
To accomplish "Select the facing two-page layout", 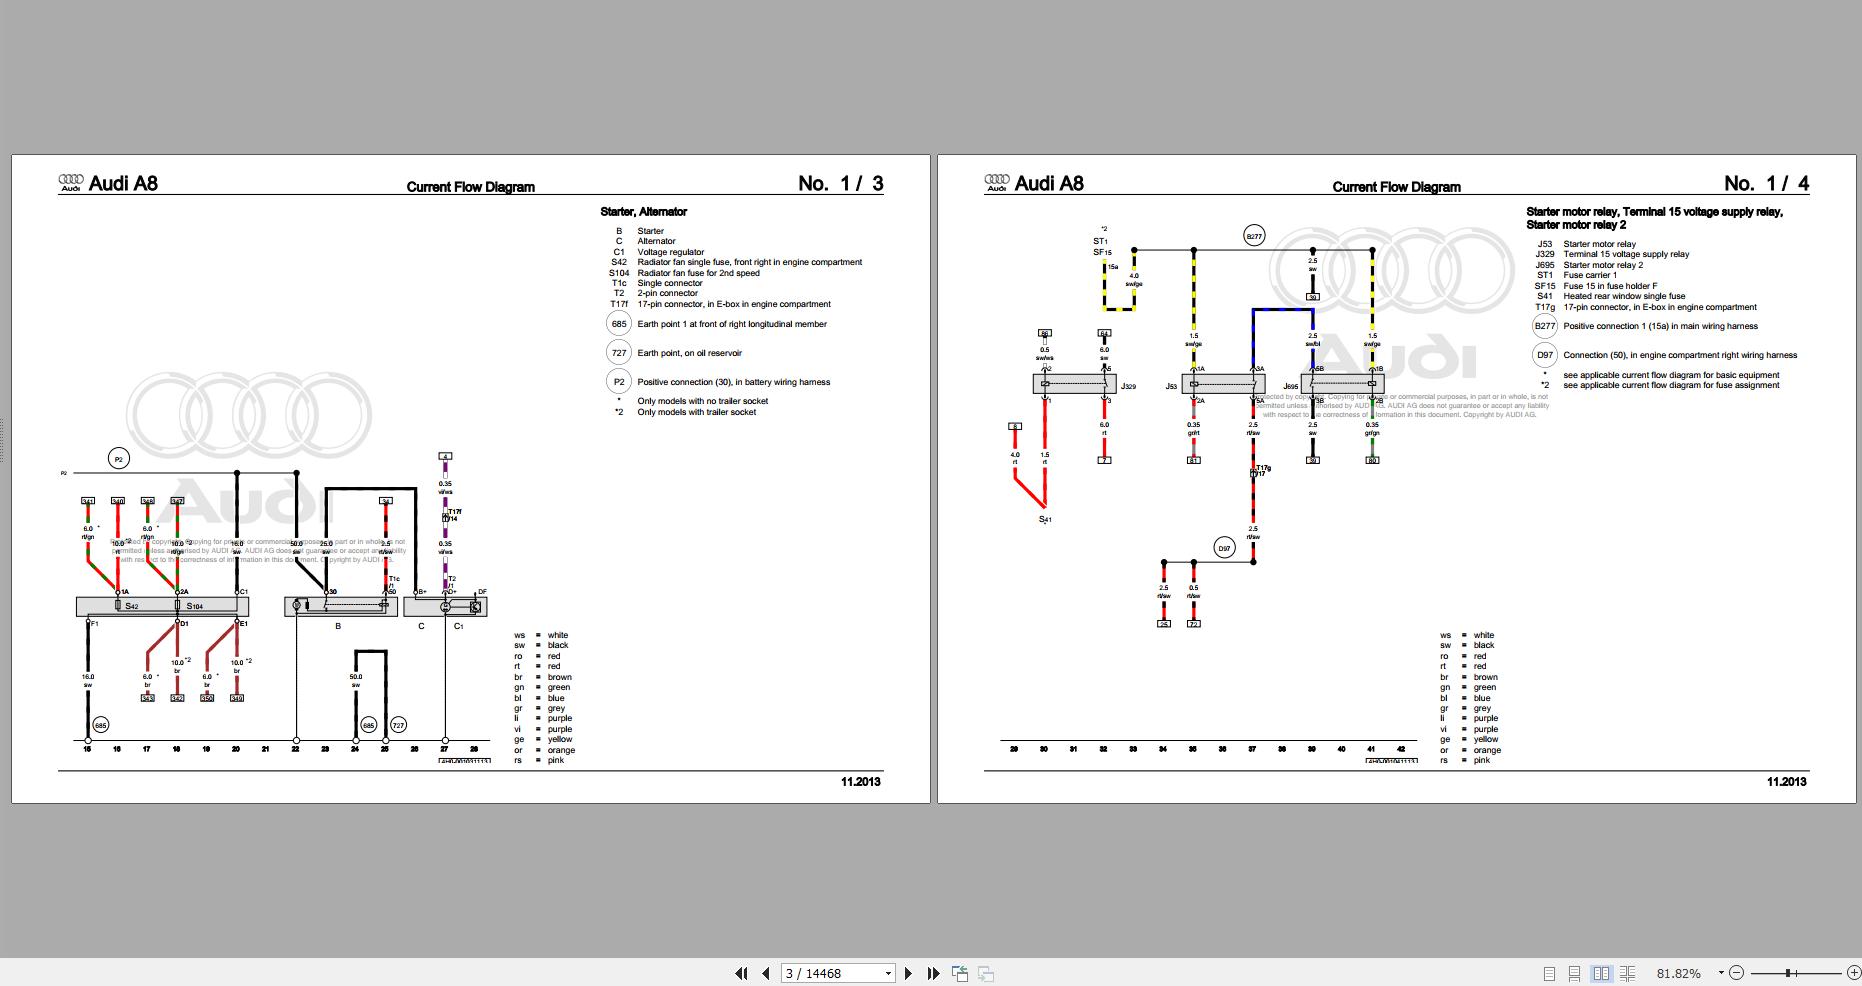I will pos(1601,973).
